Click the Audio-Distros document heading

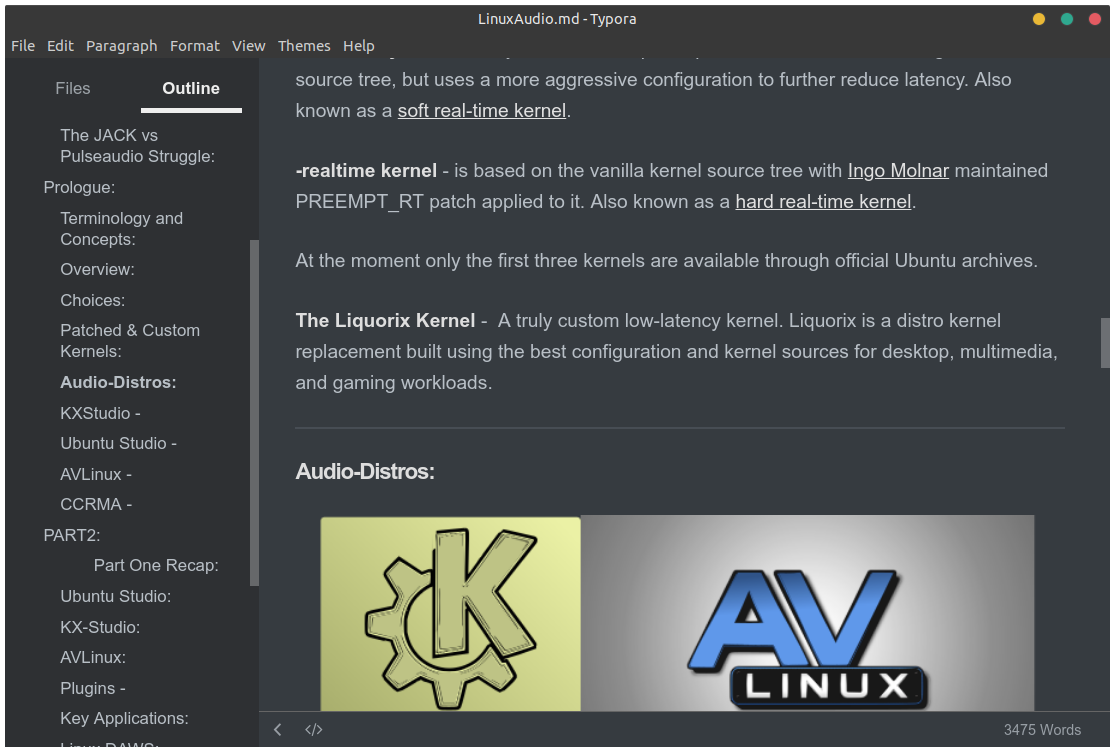(x=365, y=472)
